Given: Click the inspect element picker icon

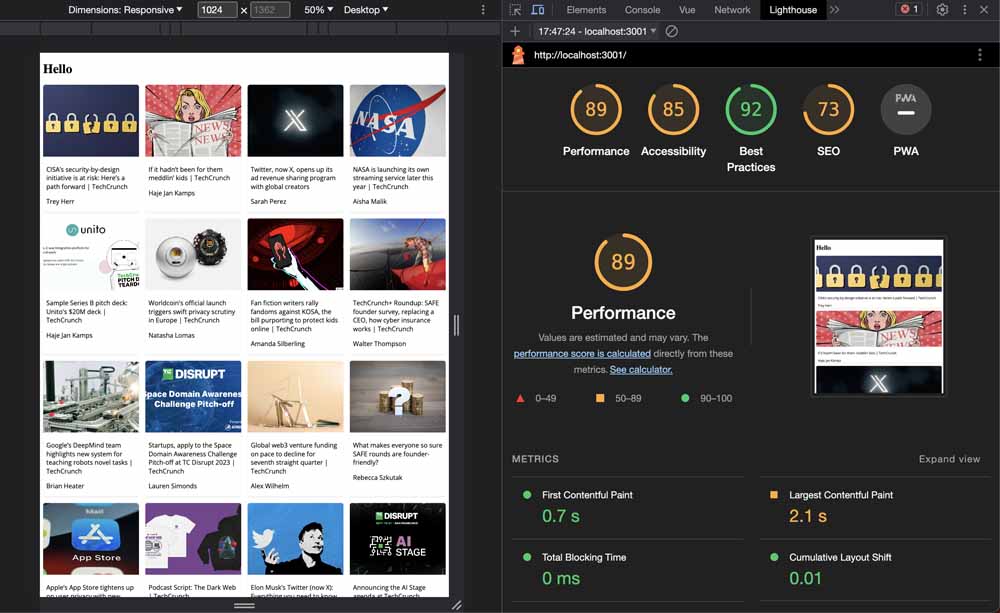Looking at the screenshot, I should [x=515, y=10].
